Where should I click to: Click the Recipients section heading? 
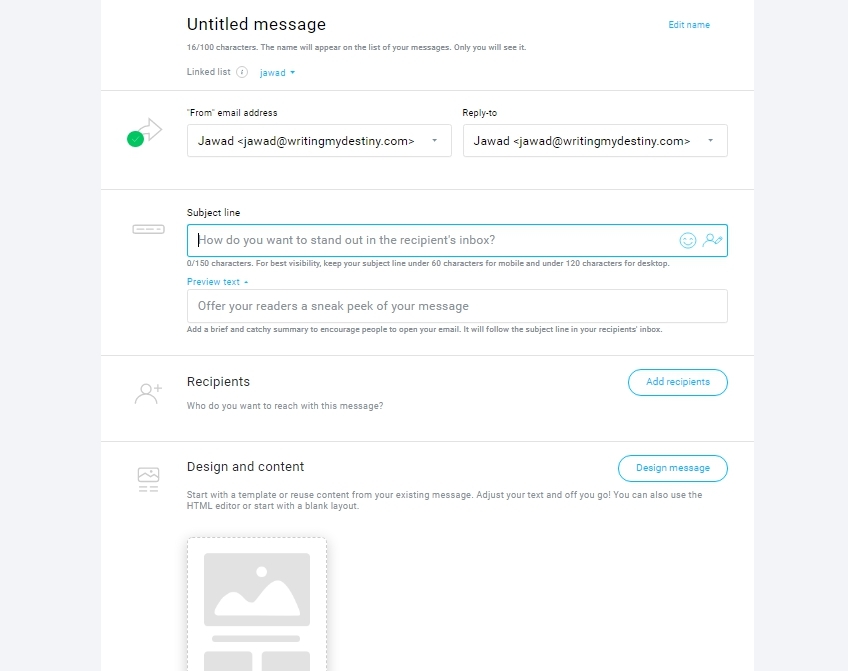218,382
